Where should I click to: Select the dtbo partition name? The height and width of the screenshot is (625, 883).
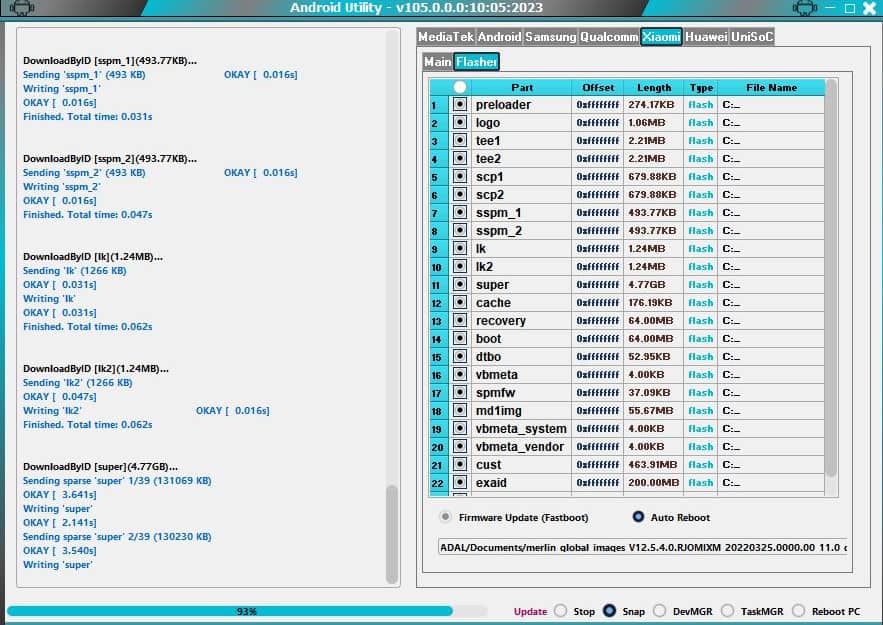pos(488,357)
